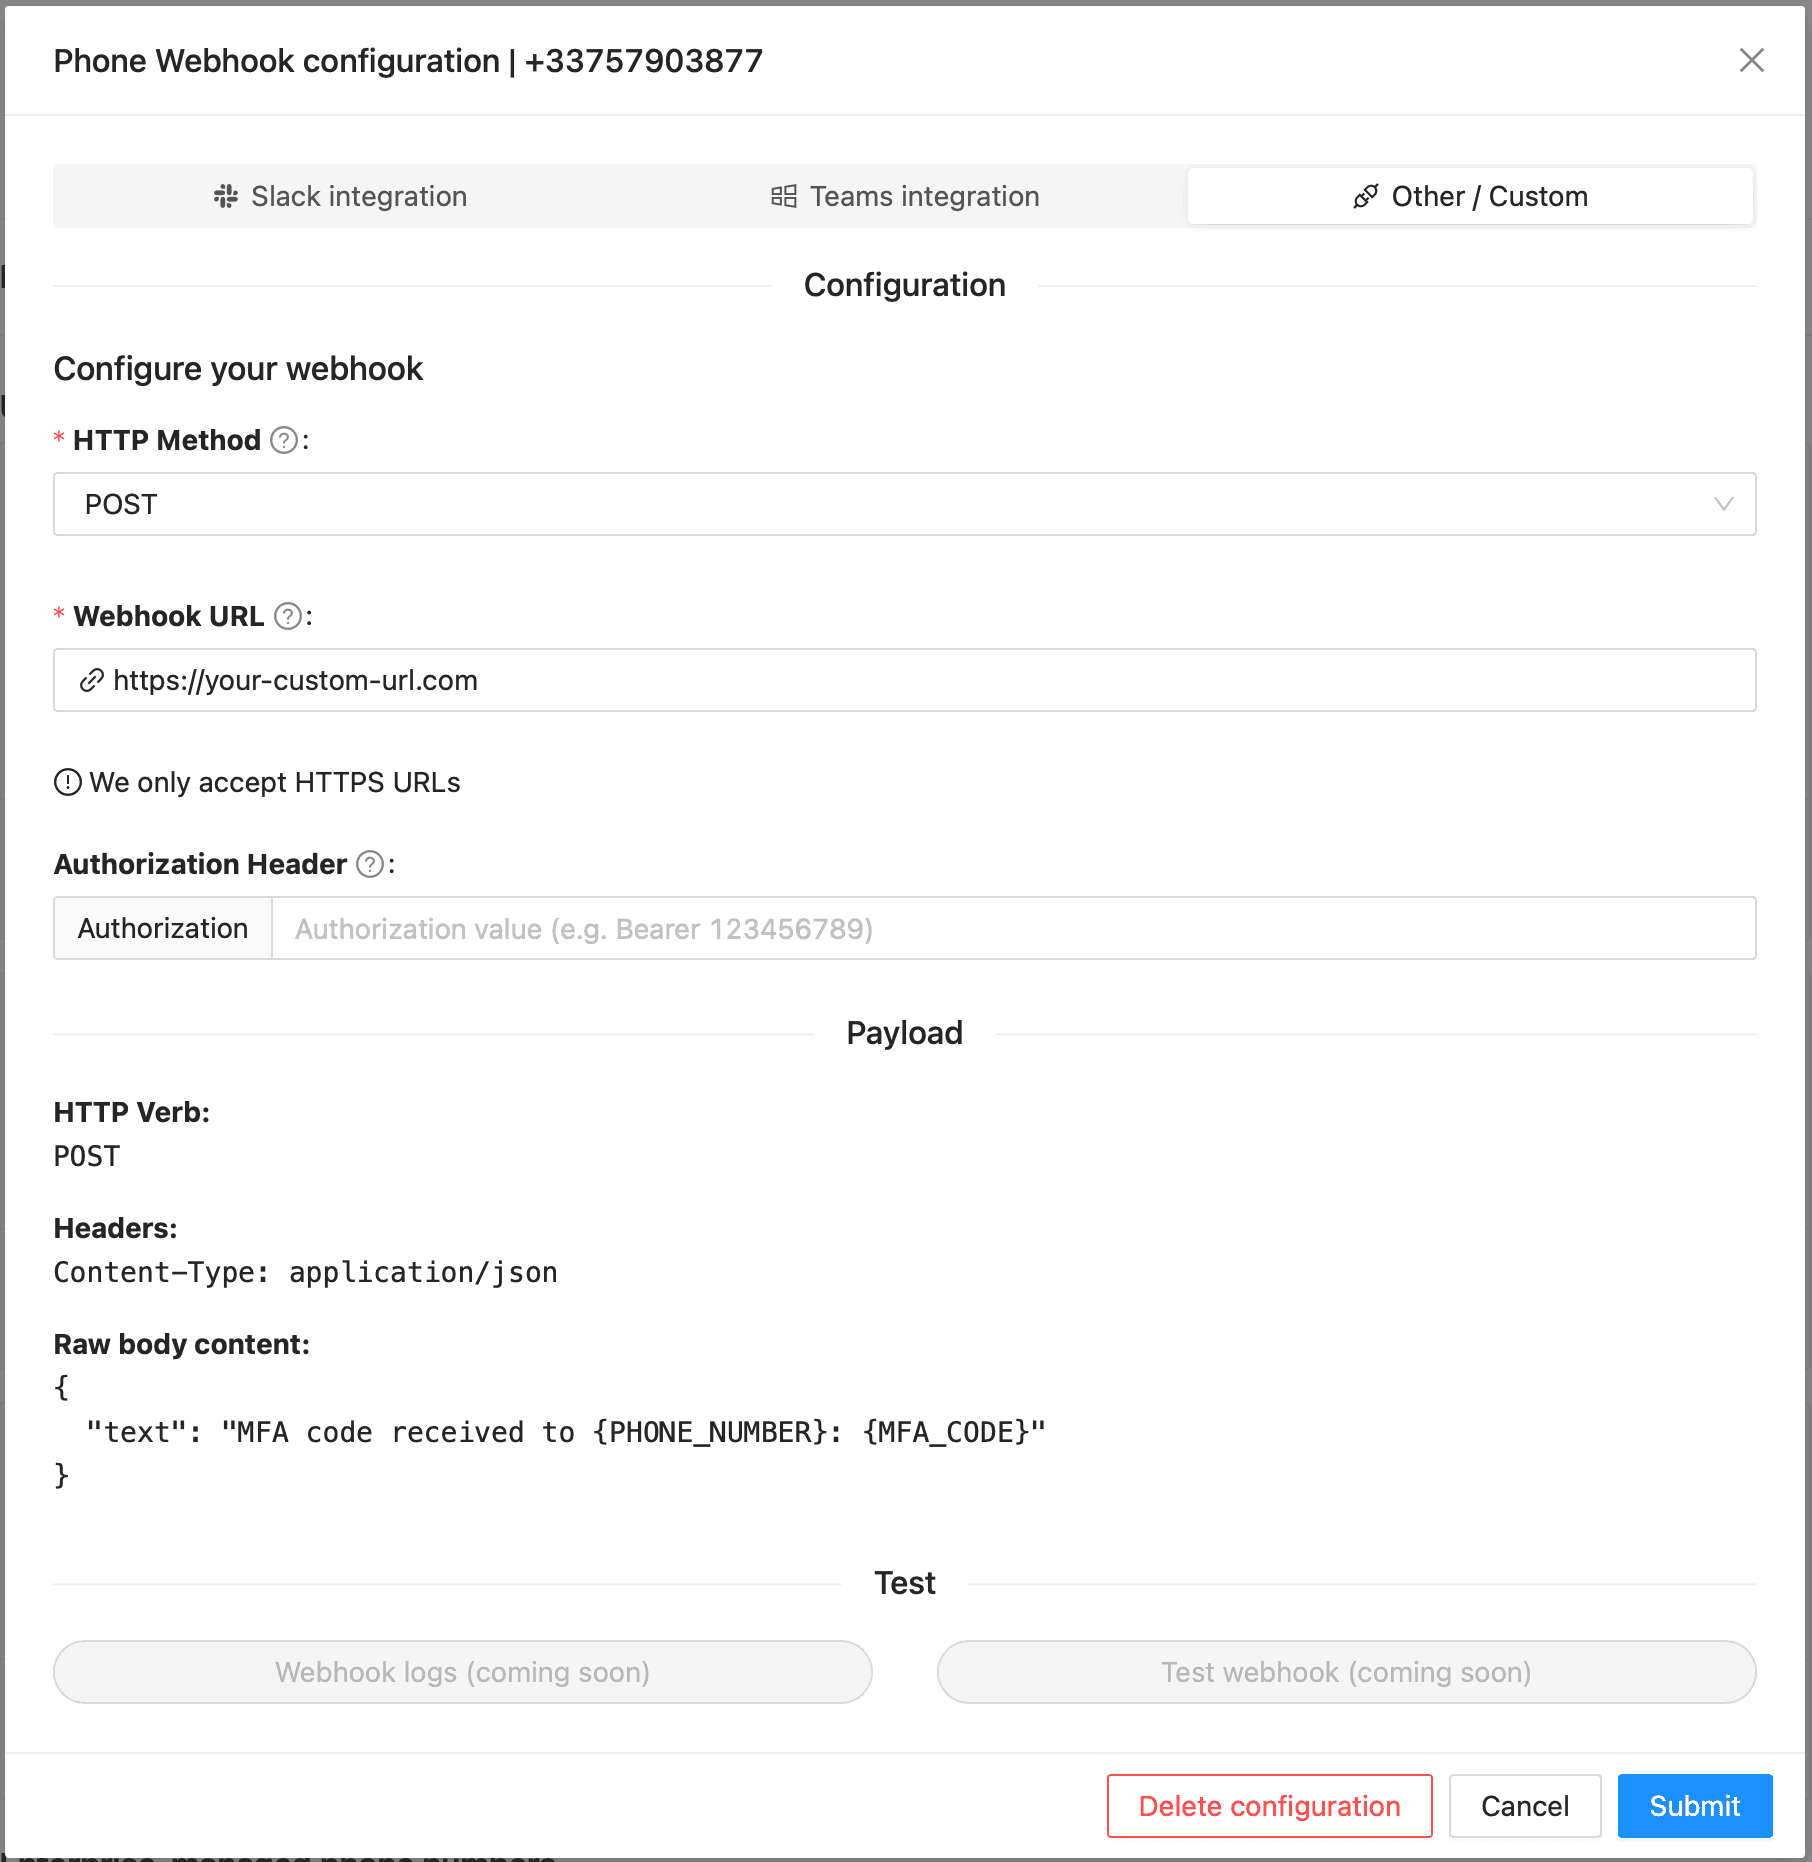Click the Teams grid icon on Teams integration tab
1812x1862 pixels.
click(x=783, y=196)
